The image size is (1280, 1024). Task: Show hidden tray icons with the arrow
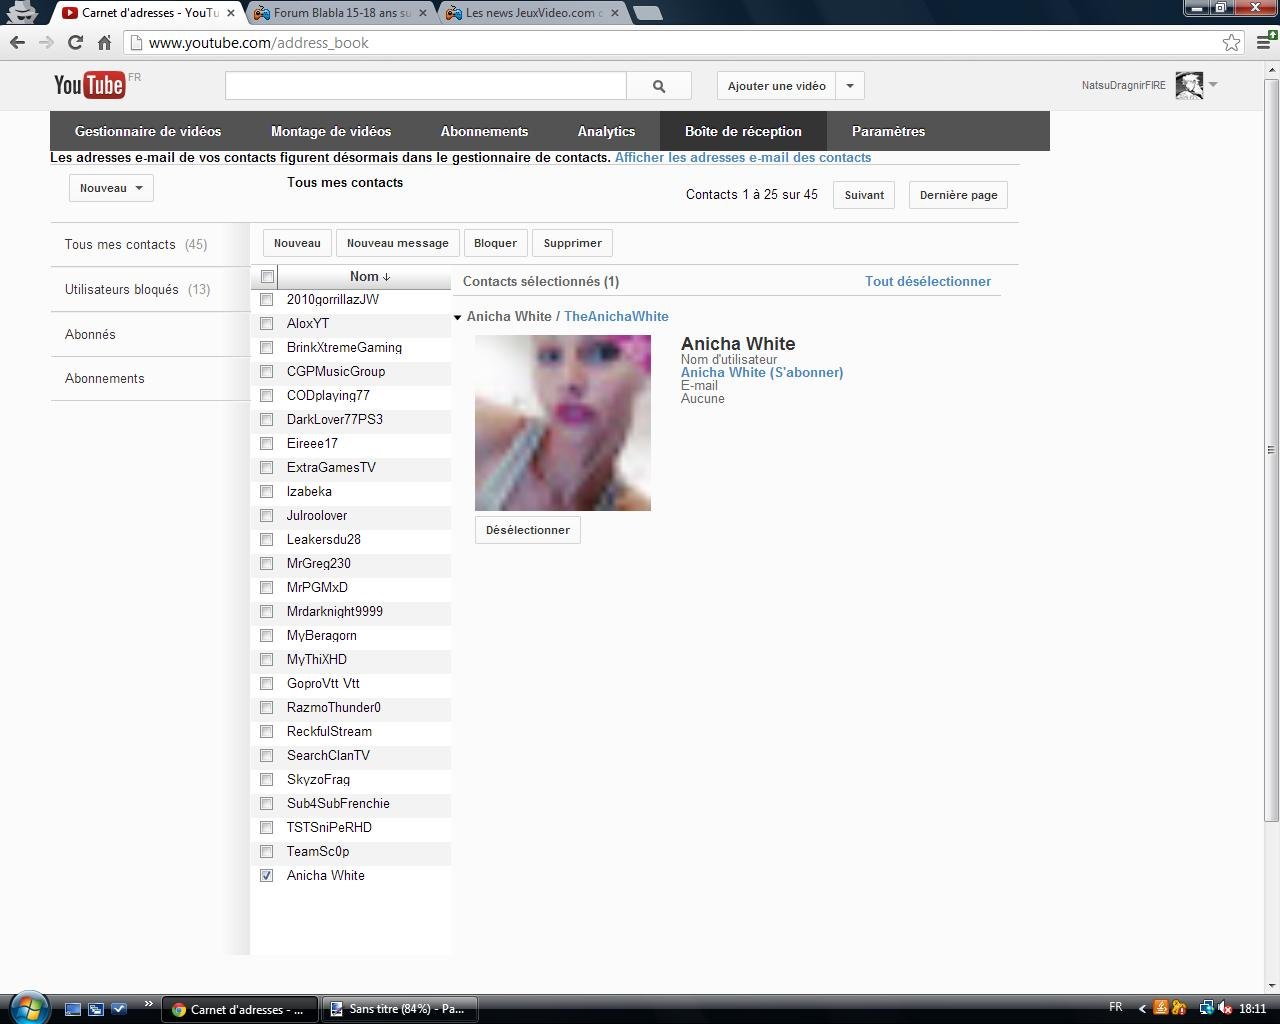[1142, 1009]
